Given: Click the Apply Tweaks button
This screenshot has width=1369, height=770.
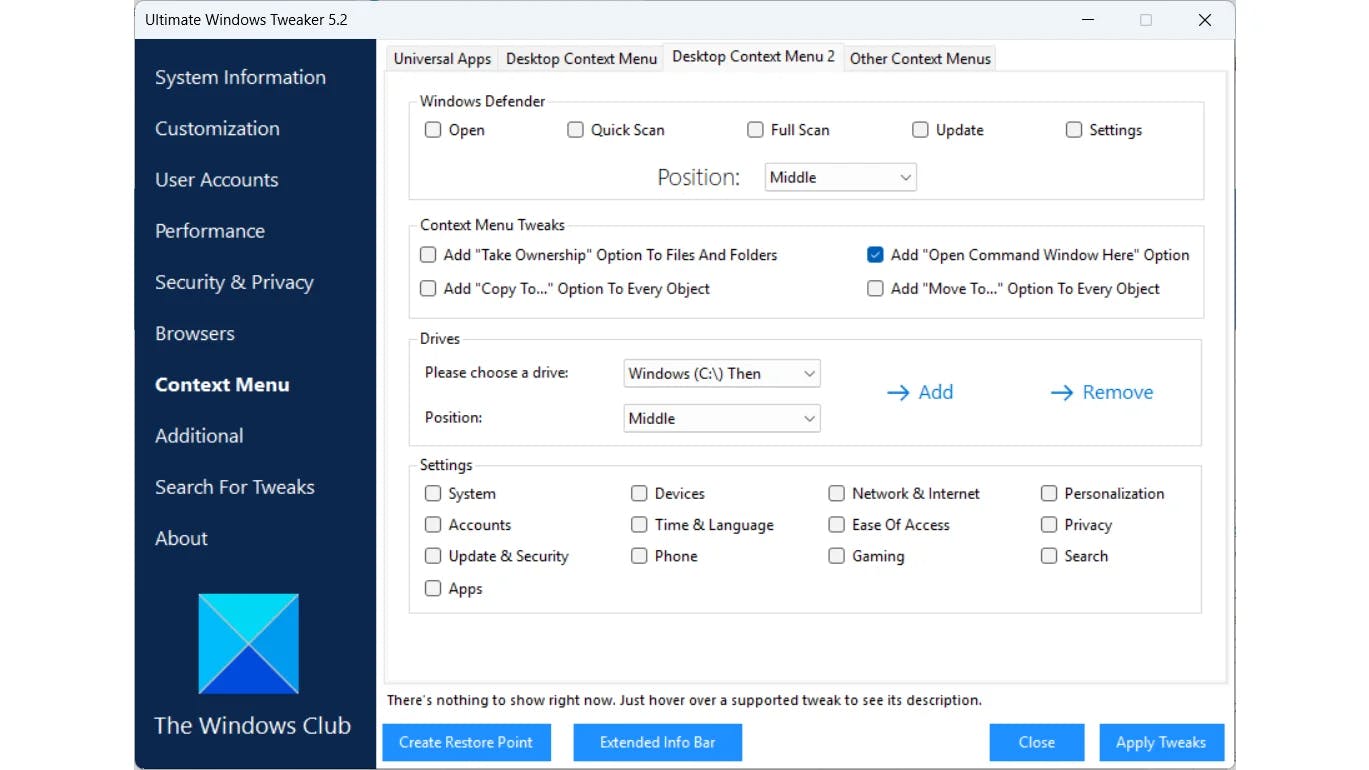Looking at the screenshot, I should 1161,742.
